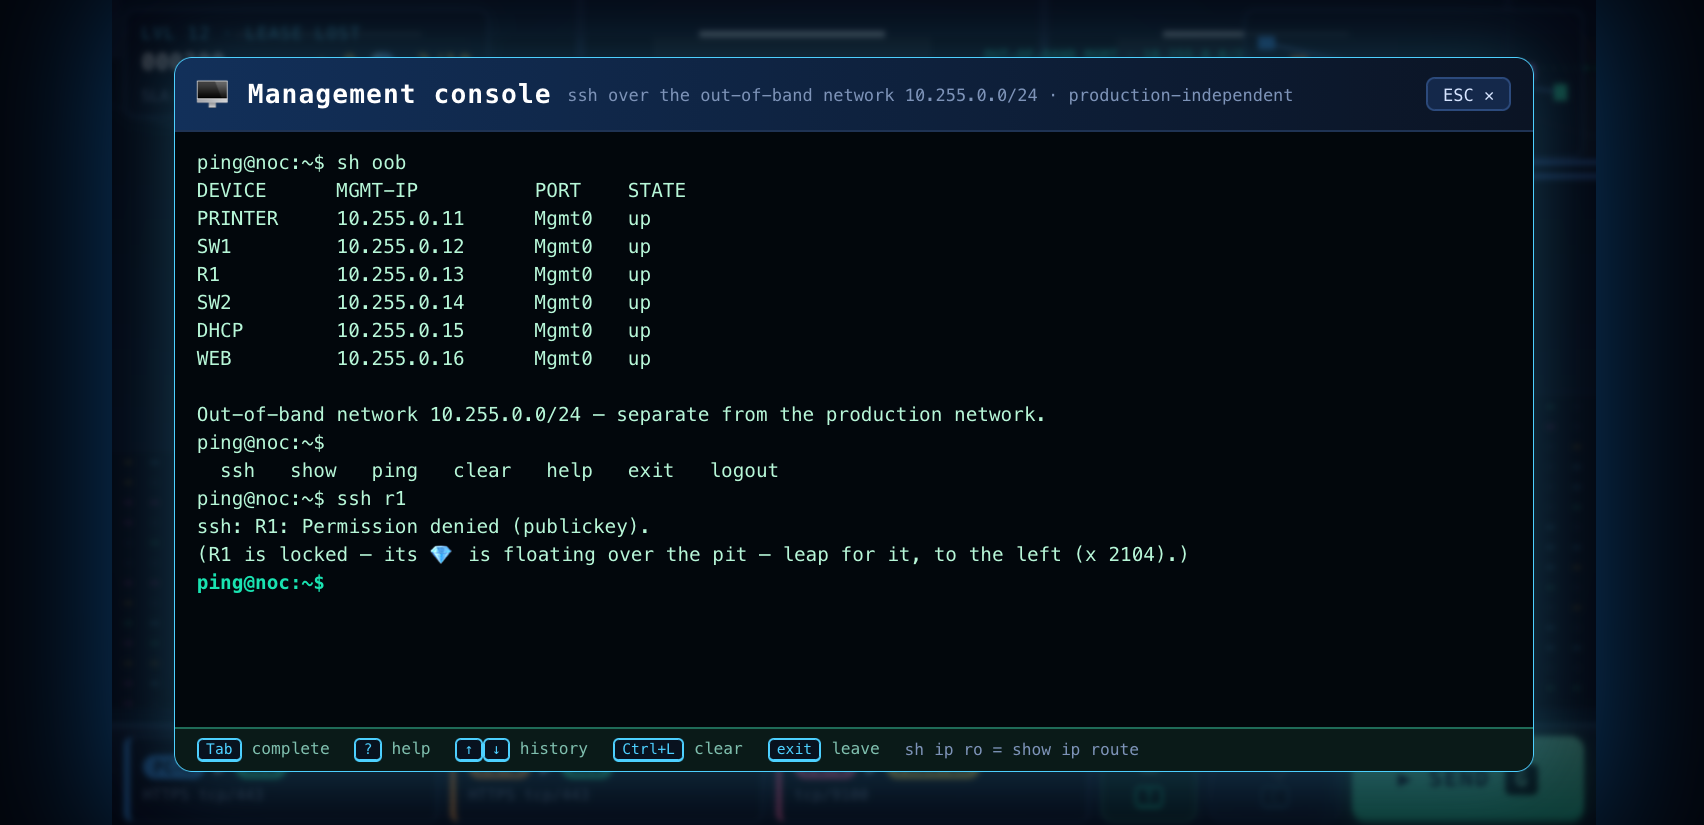1704x825 pixels.
Task: Click the IP address 10.255.0.15
Action: (x=400, y=330)
